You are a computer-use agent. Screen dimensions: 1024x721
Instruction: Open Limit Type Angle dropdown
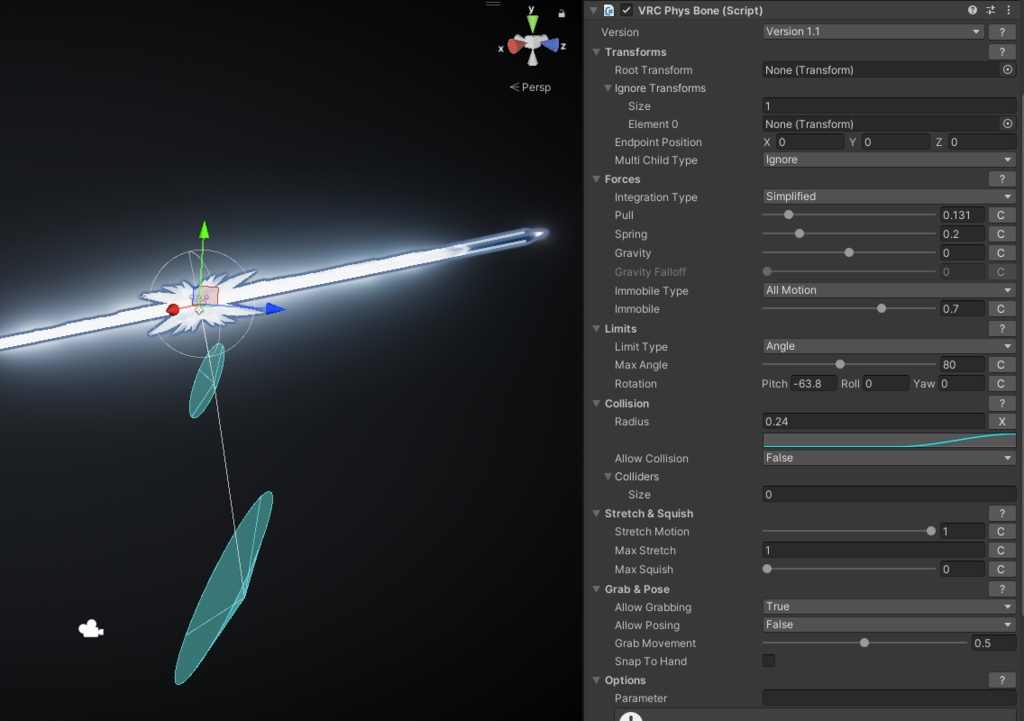[x=889, y=346]
